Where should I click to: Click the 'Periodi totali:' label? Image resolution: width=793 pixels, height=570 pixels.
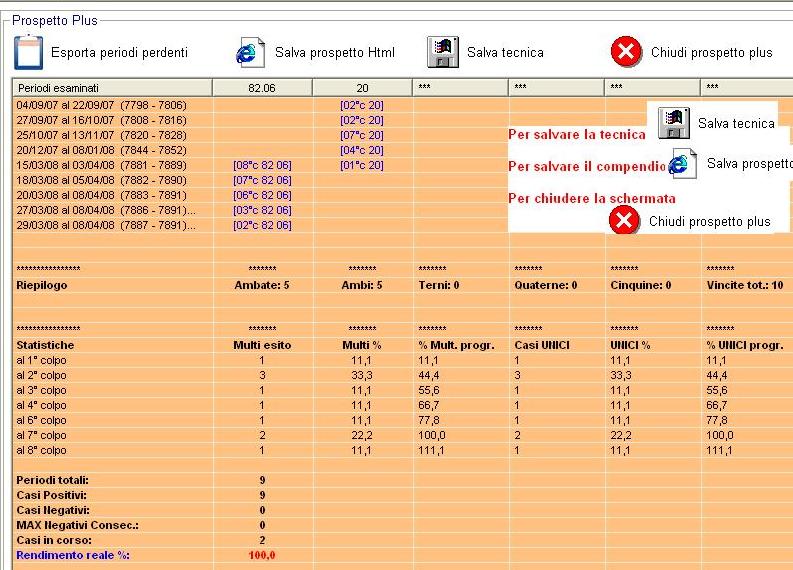tap(53, 480)
